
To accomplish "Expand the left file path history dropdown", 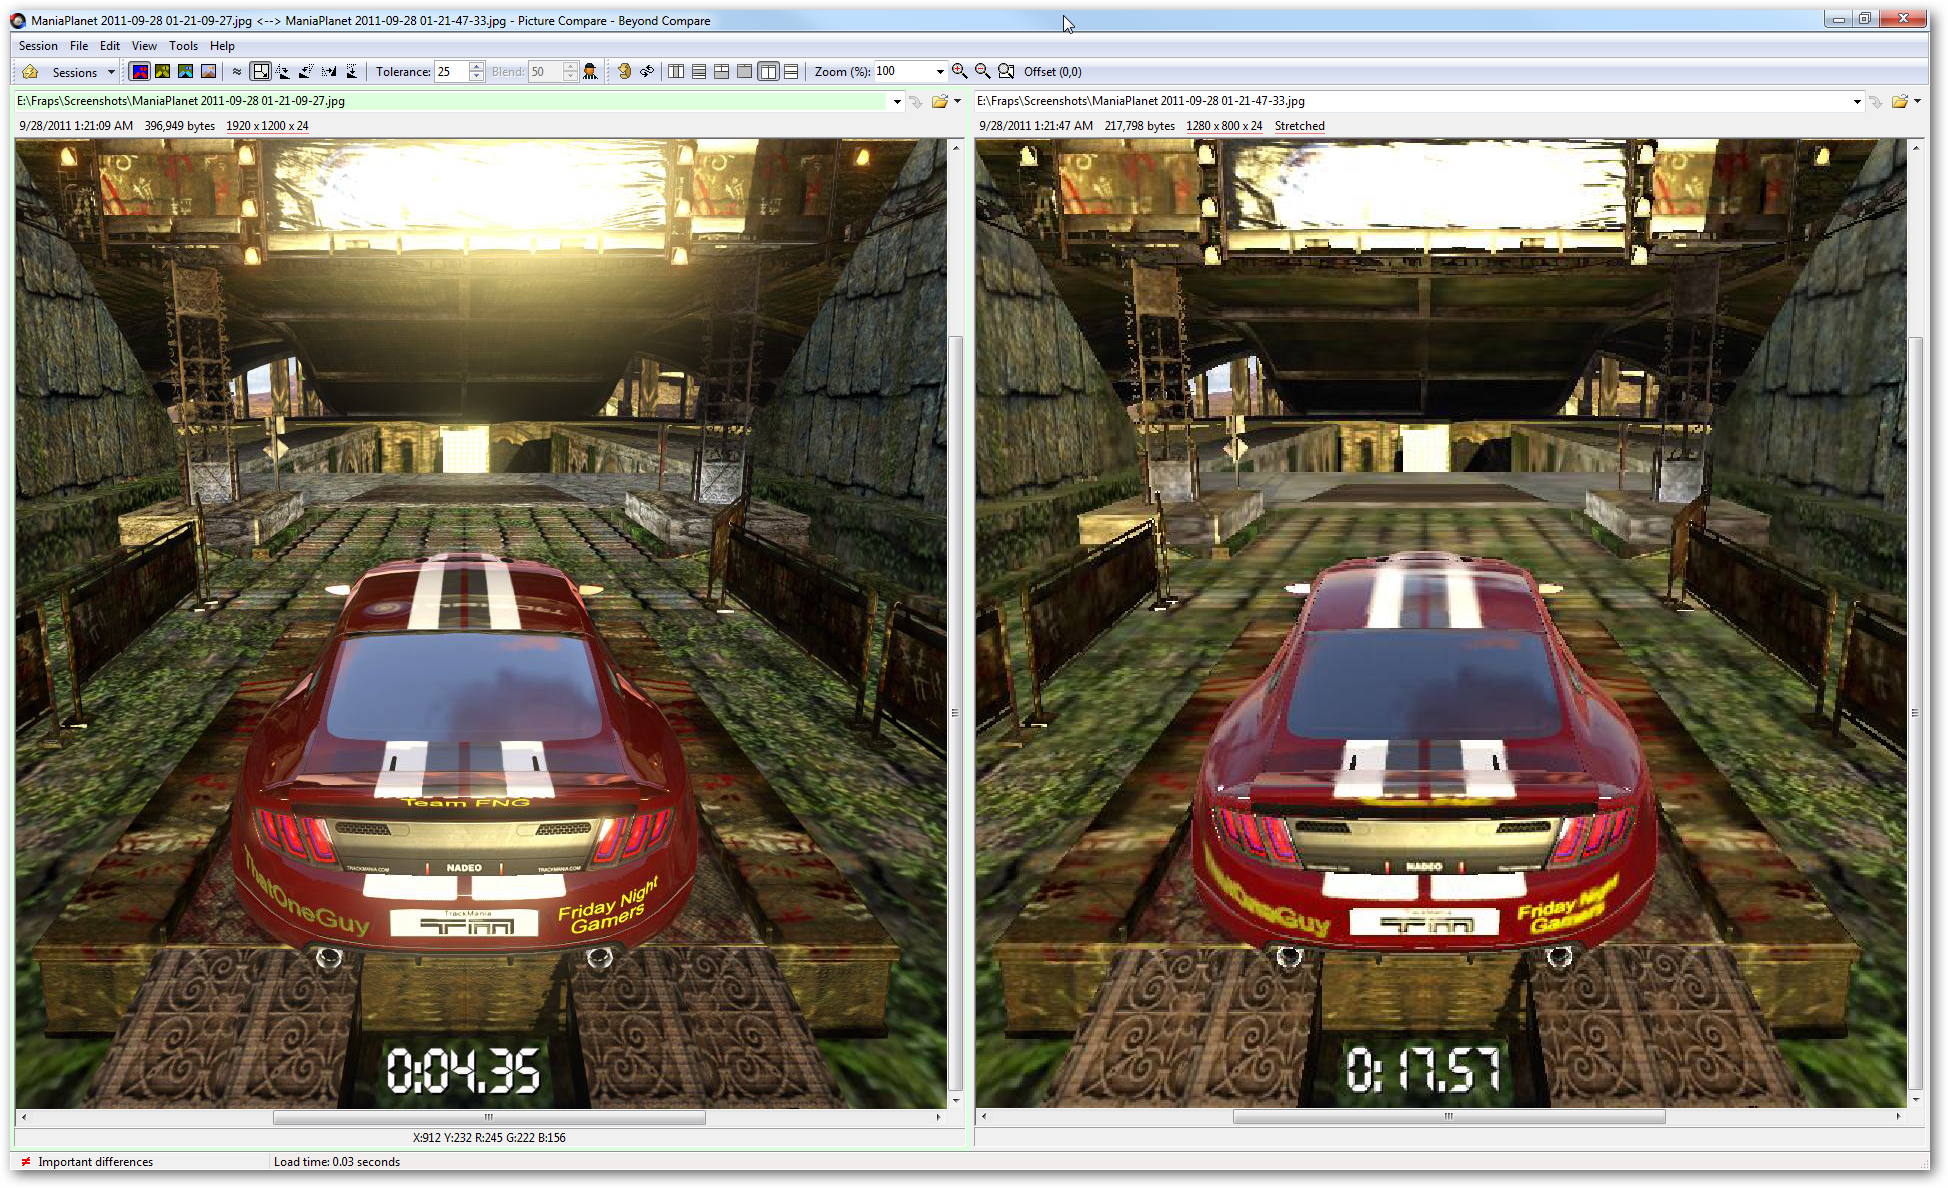I will point(897,101).
